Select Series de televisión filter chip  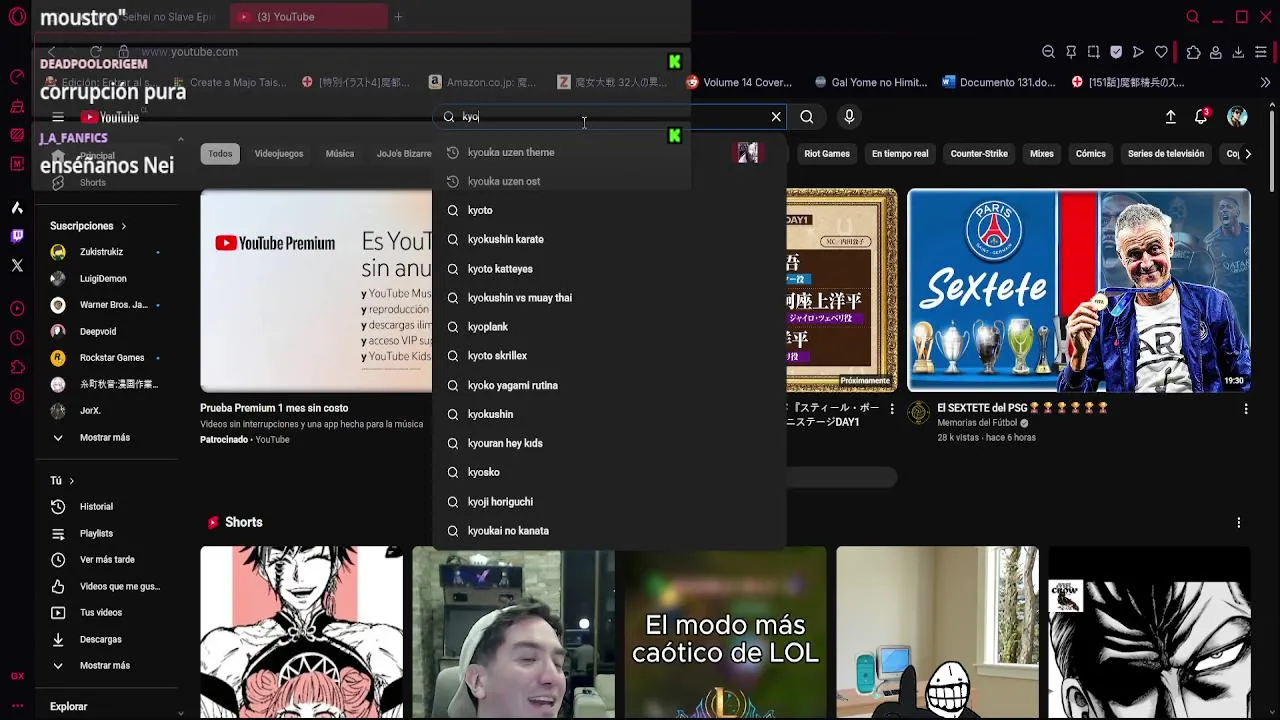(1166, 154)
